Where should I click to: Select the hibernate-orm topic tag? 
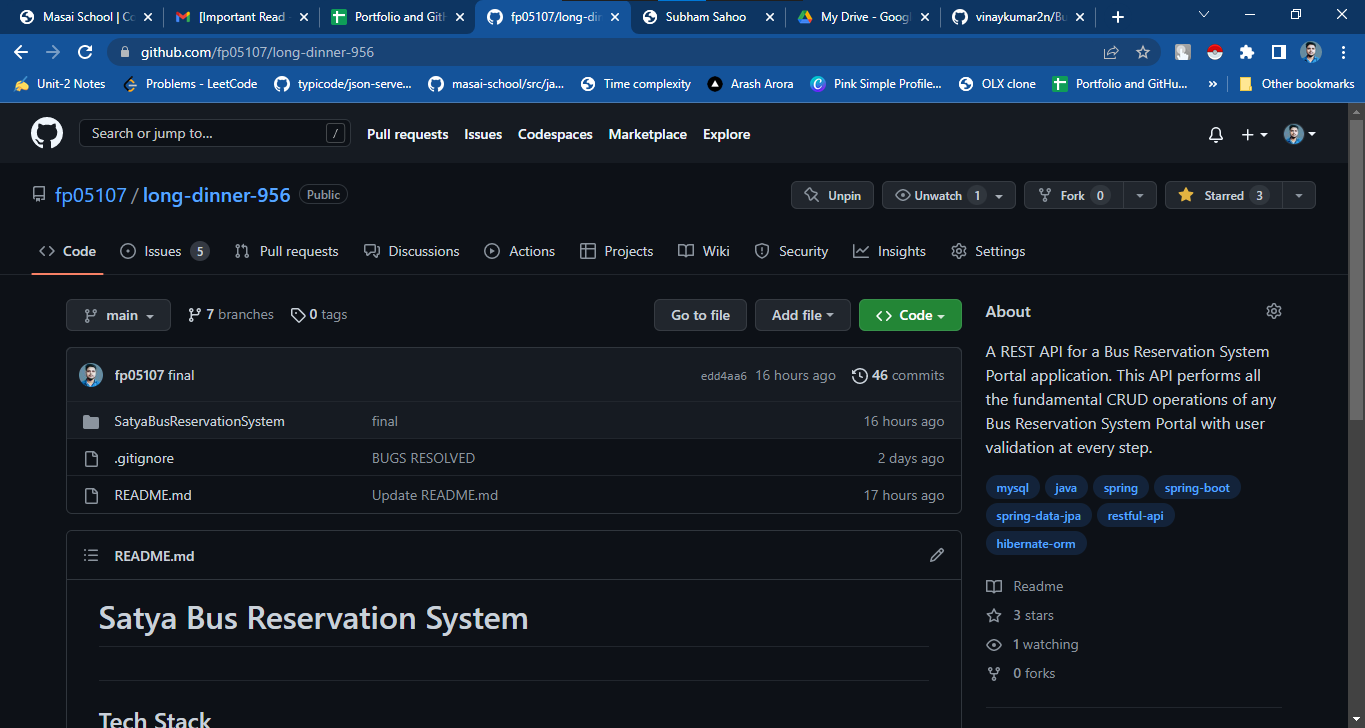(1036, 544)
